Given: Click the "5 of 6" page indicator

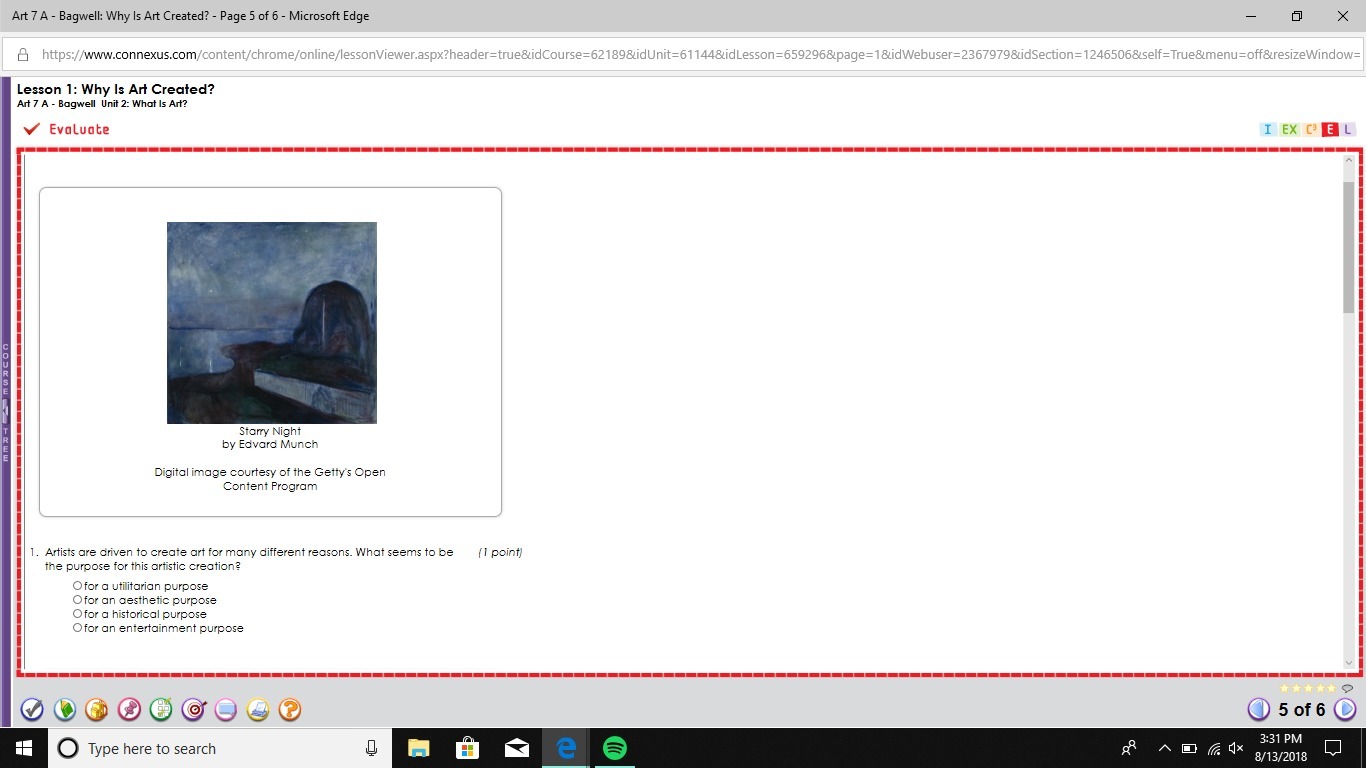Looking at the screenshot, I should coord(1302,710).
